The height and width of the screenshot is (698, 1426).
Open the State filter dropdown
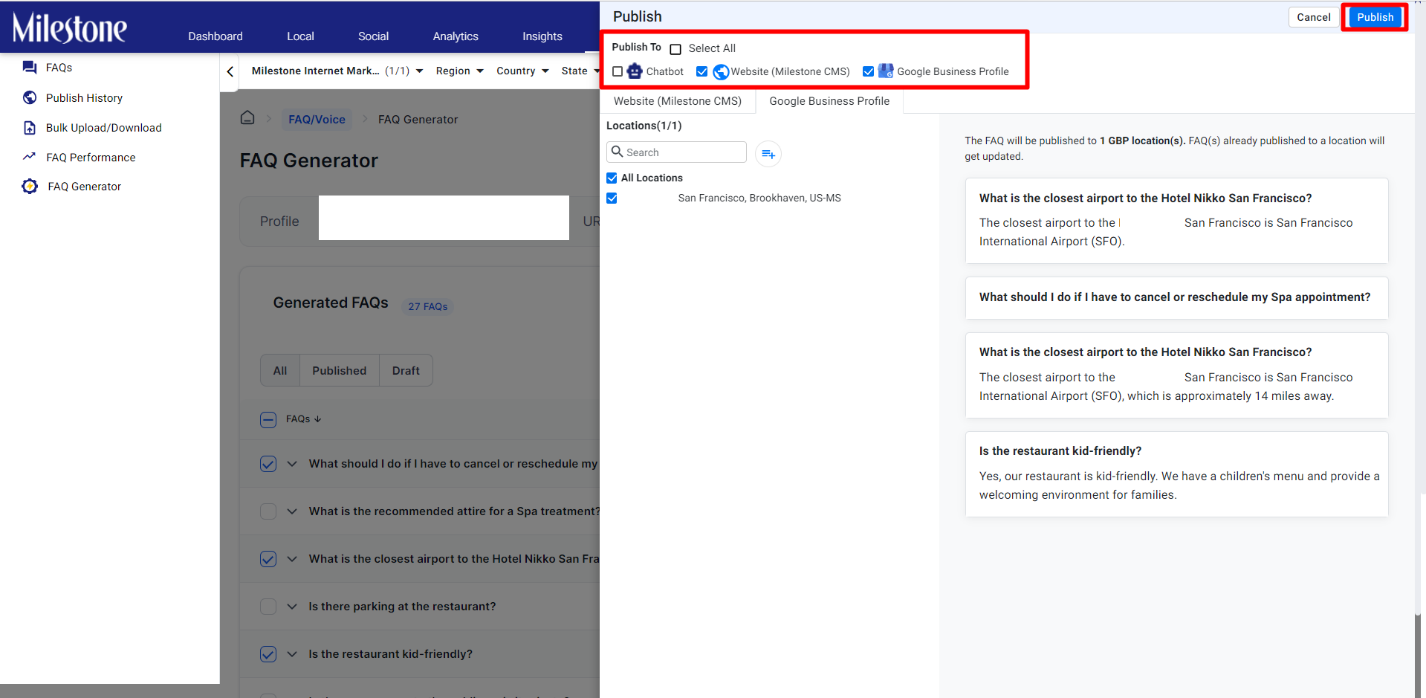click(x=580, y=71)
